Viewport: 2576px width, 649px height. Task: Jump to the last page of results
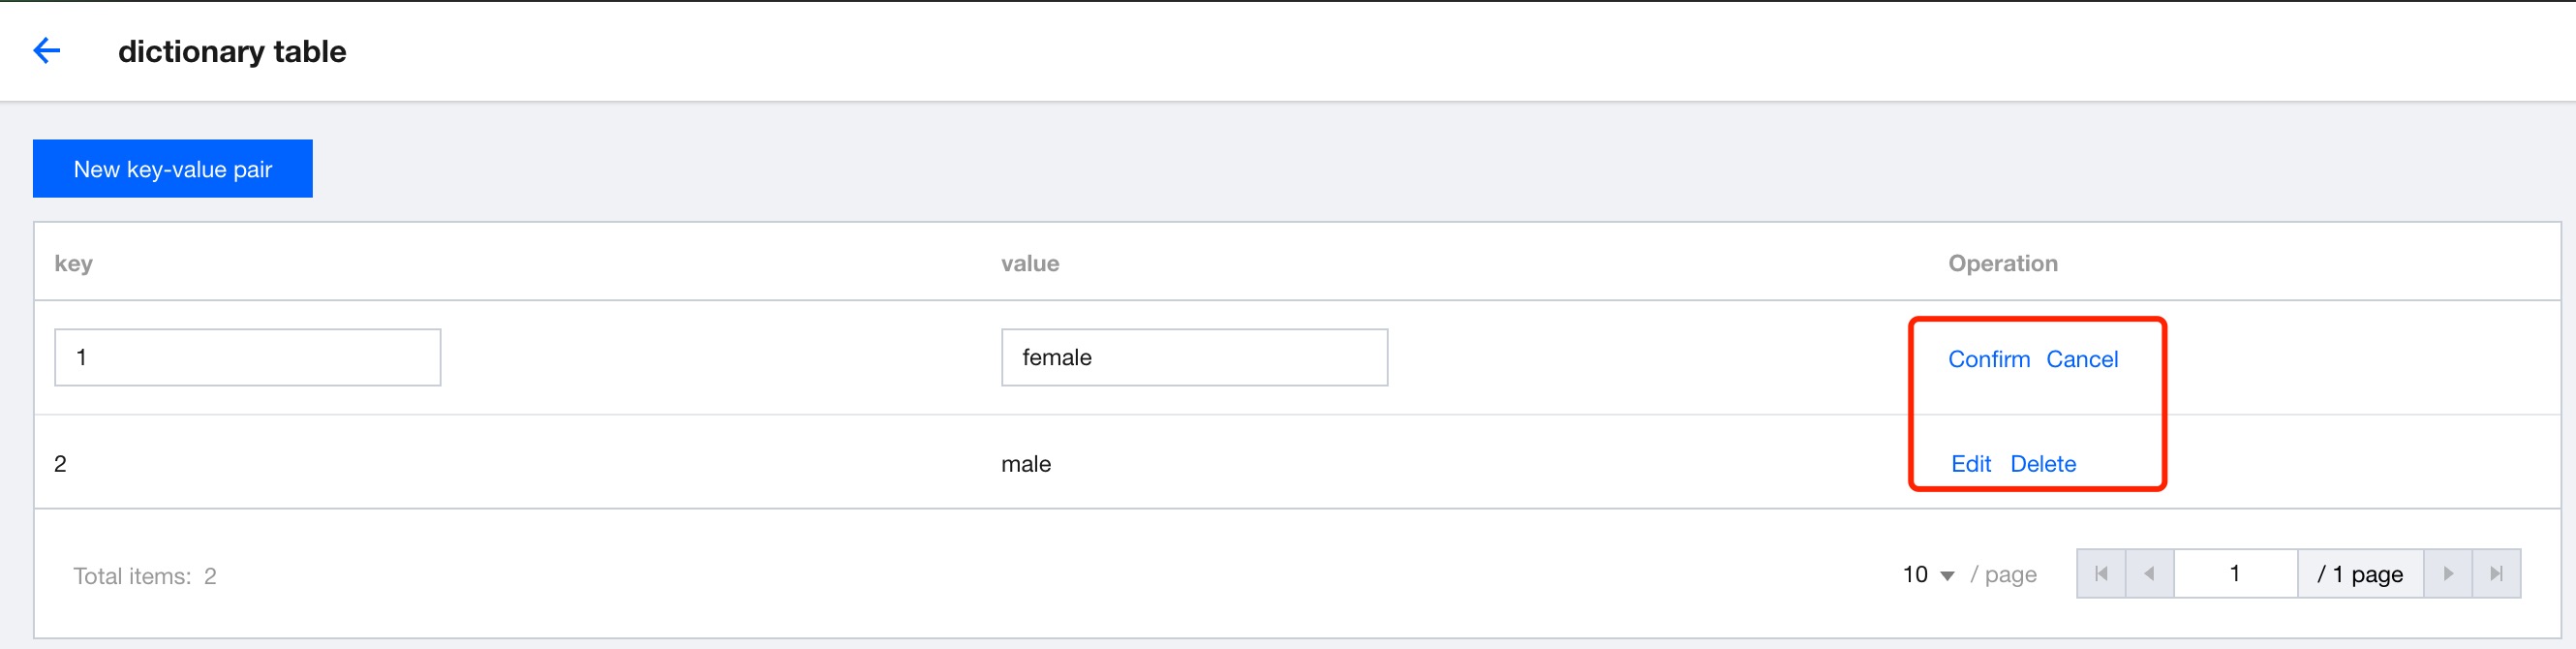[2496, 574]
